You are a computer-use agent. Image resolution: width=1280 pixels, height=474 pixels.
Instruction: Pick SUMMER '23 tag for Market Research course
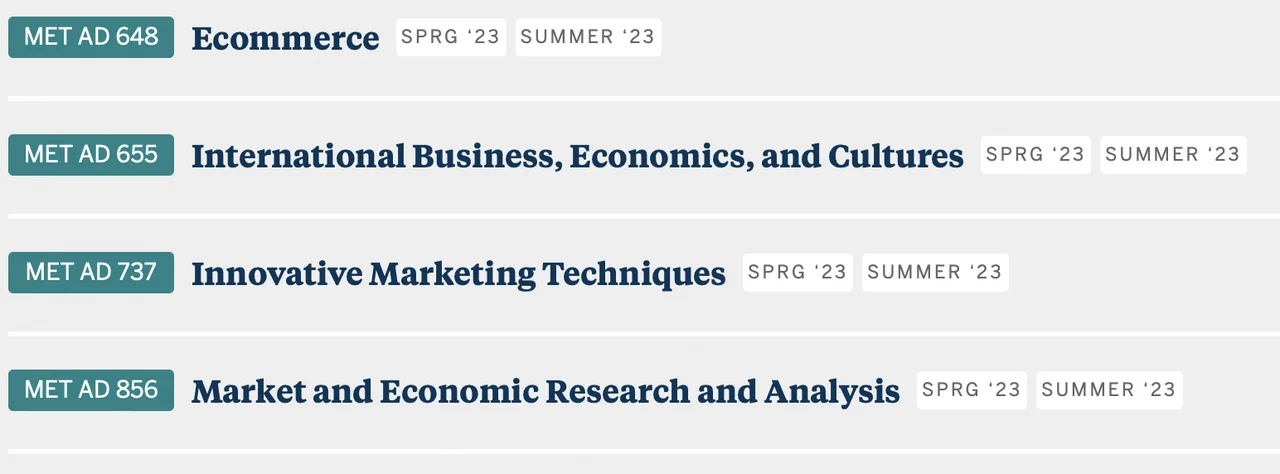1109,390
